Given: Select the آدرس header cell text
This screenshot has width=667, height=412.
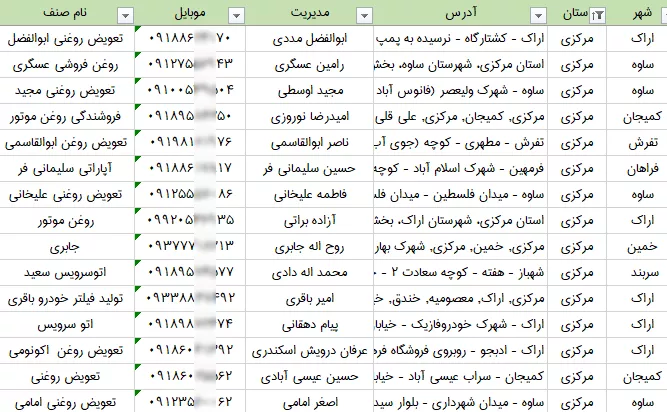Looking at the screenshot, I should point(461,13).
